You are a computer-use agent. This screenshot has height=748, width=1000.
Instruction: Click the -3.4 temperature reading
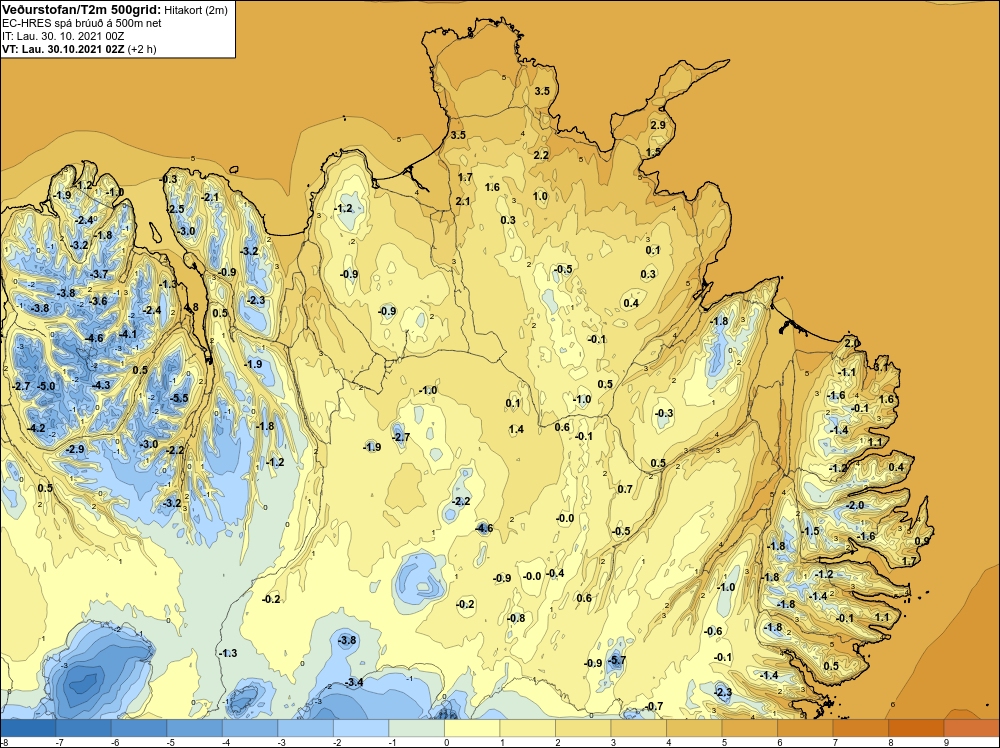coord(354,682)
